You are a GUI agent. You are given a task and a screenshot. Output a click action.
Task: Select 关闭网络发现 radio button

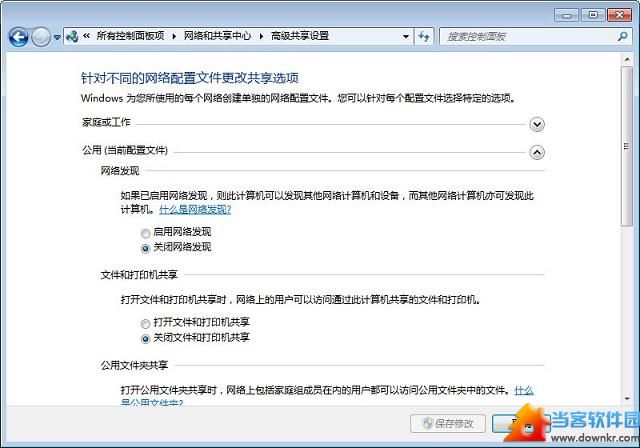coord(145,248)
